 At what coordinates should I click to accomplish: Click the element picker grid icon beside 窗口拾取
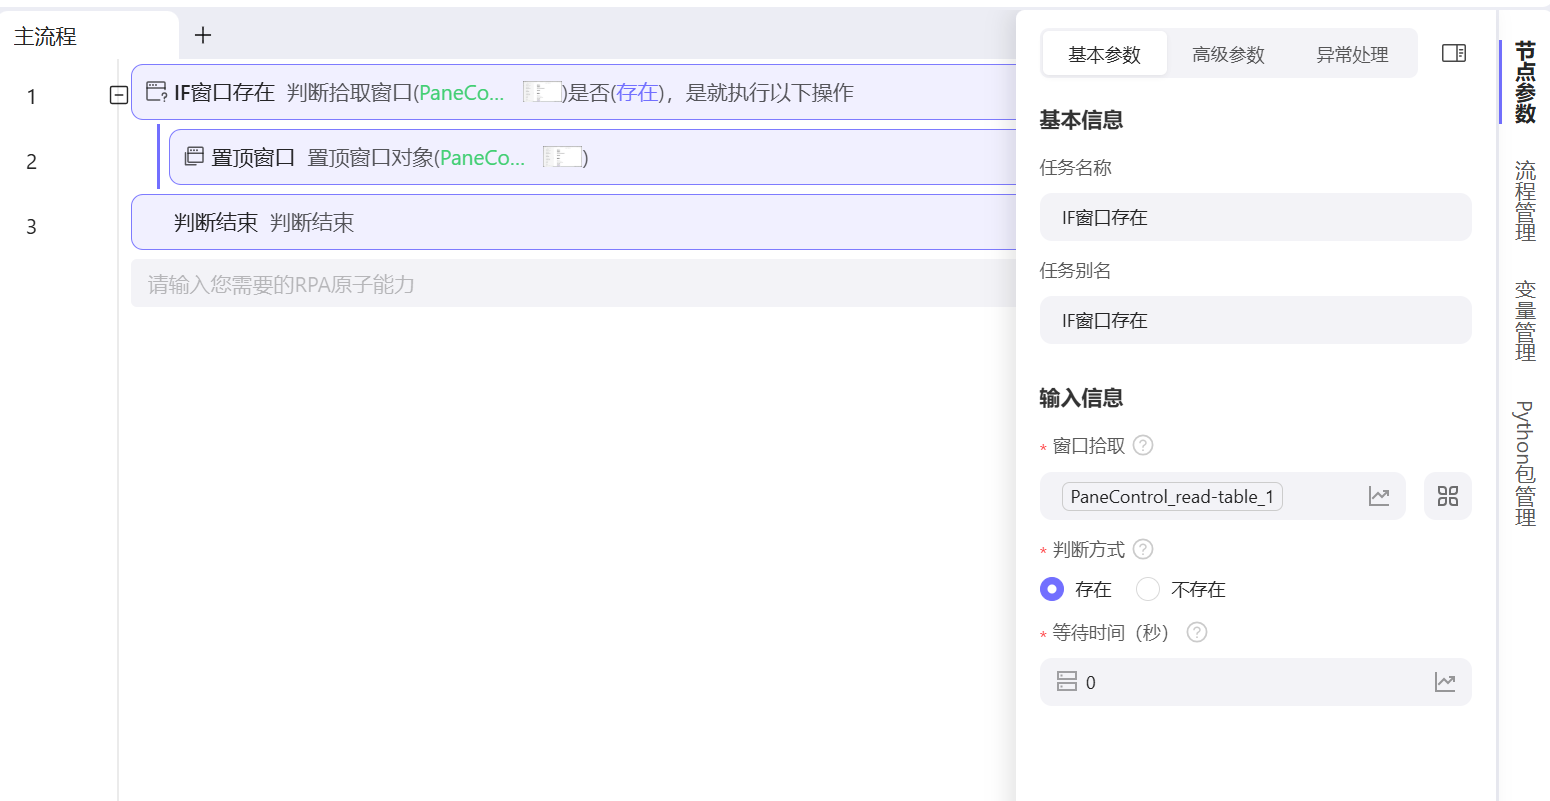(1447, 496)
